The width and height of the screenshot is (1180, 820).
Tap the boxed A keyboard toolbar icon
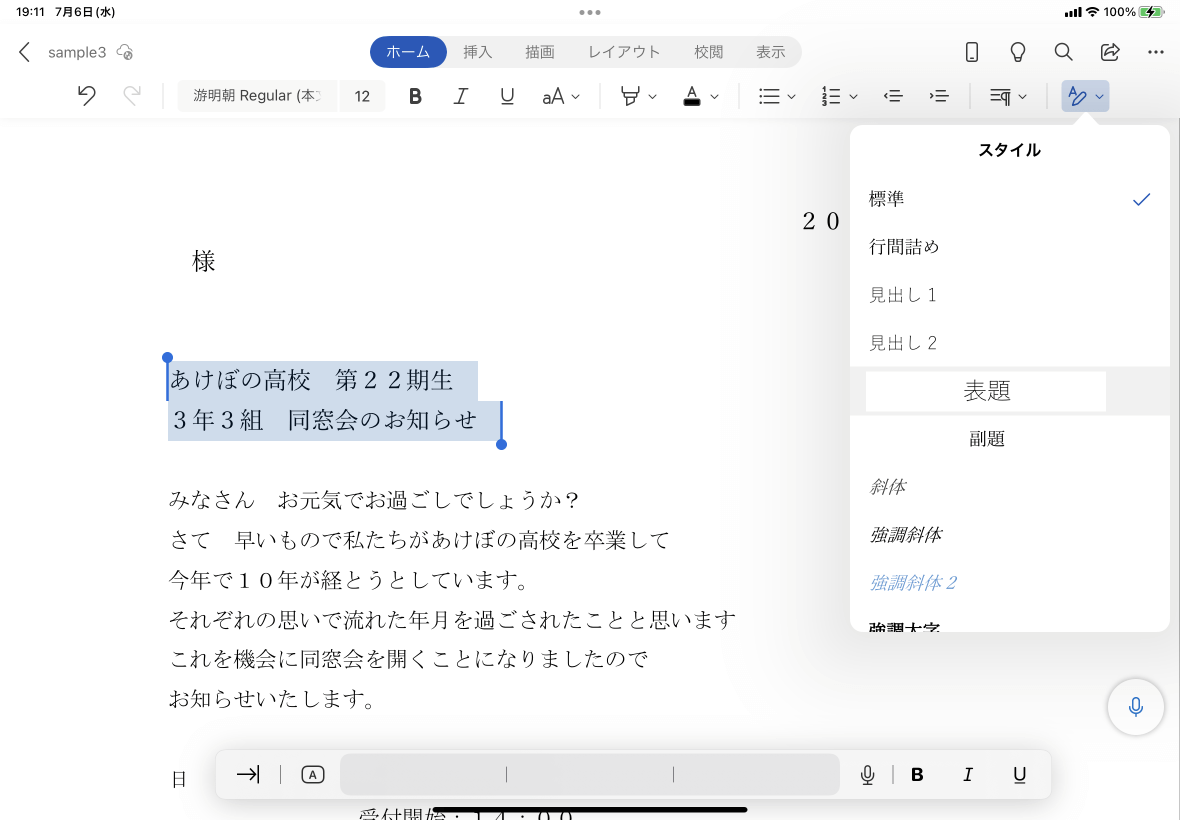click(312, 774)
